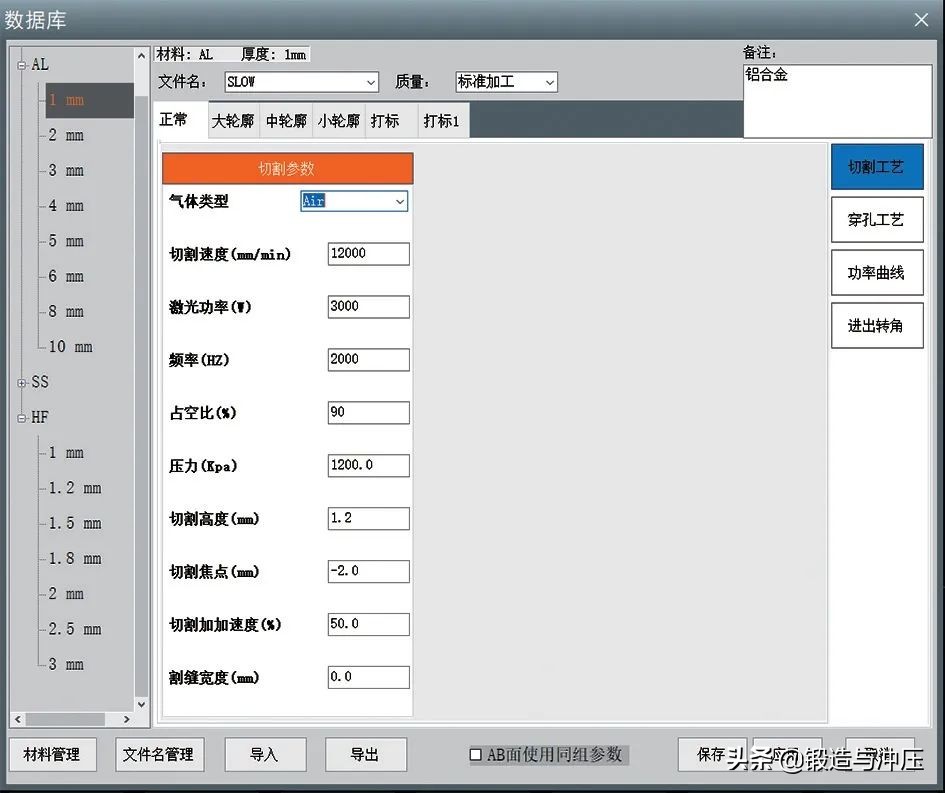Open the 文件名 dropdown showing SLOW
The image size is (945, 793).
point(371,82)
